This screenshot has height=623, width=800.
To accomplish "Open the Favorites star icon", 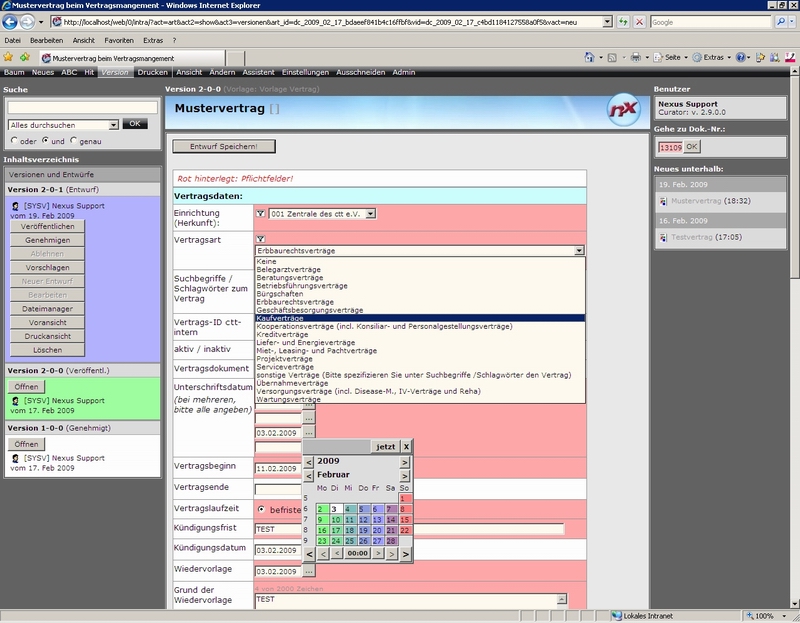I will (8, 57).
